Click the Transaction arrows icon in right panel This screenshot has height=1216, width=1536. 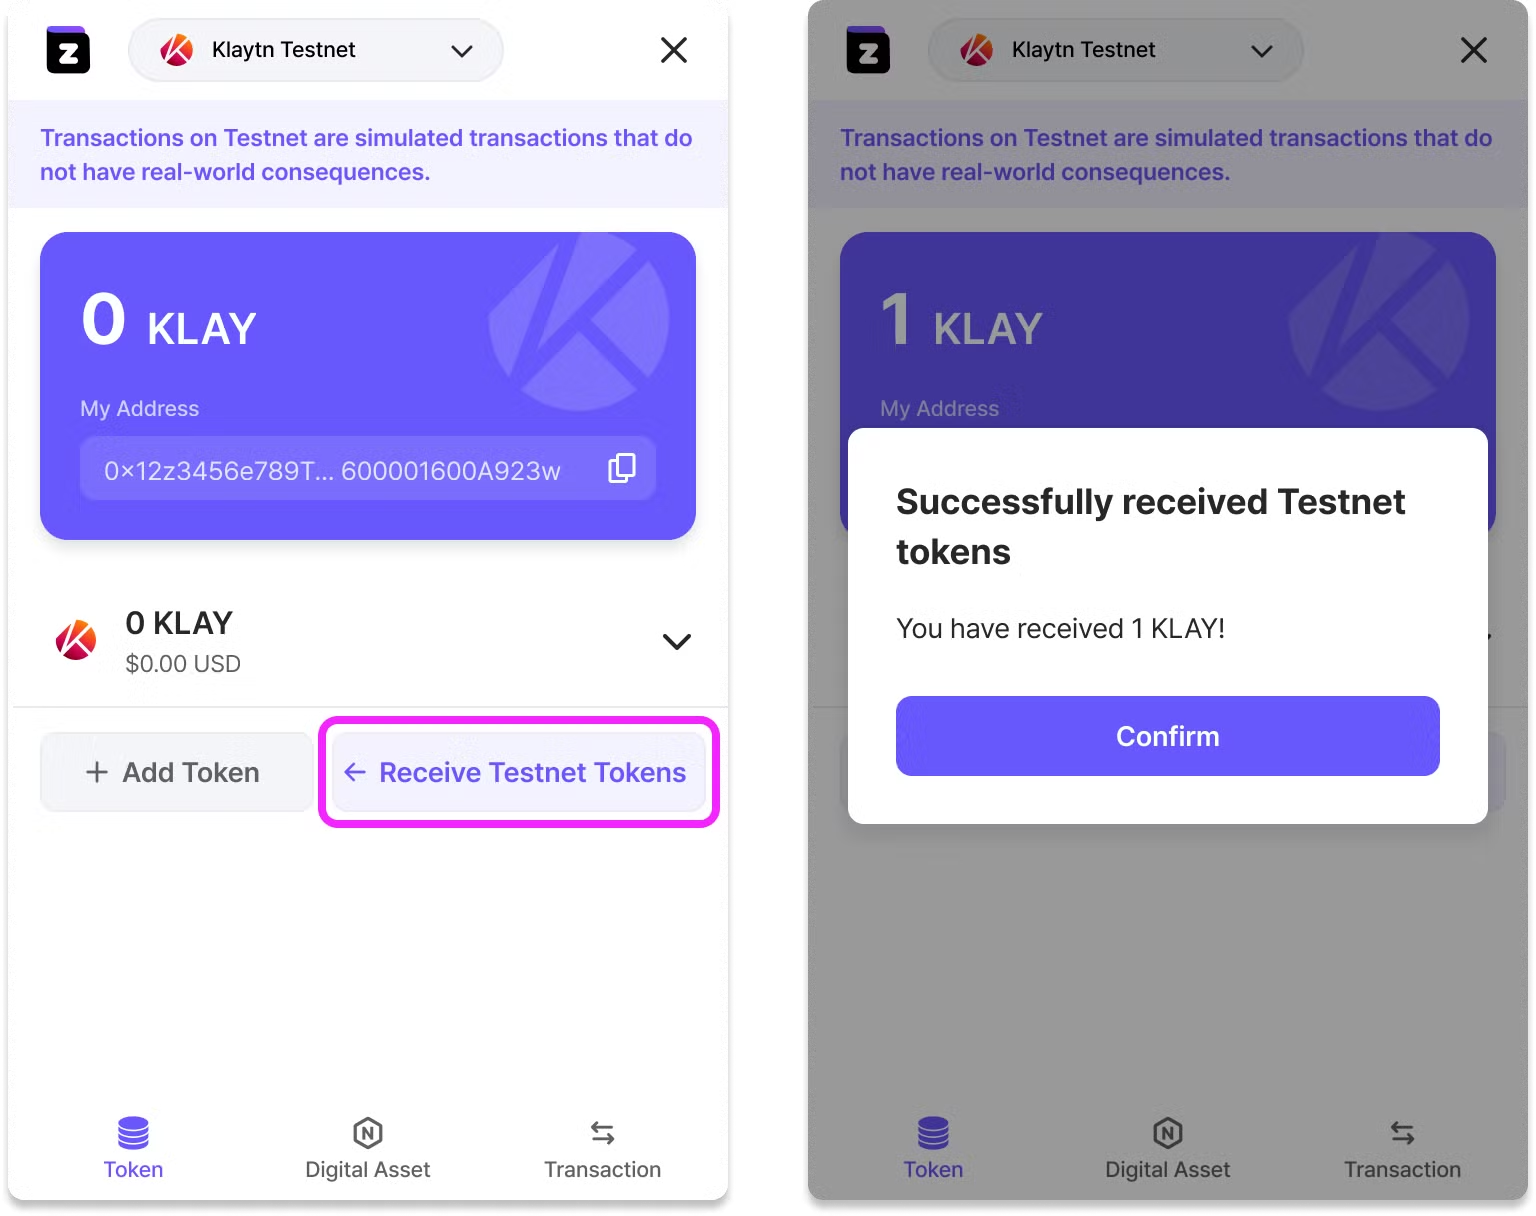1402,1133
